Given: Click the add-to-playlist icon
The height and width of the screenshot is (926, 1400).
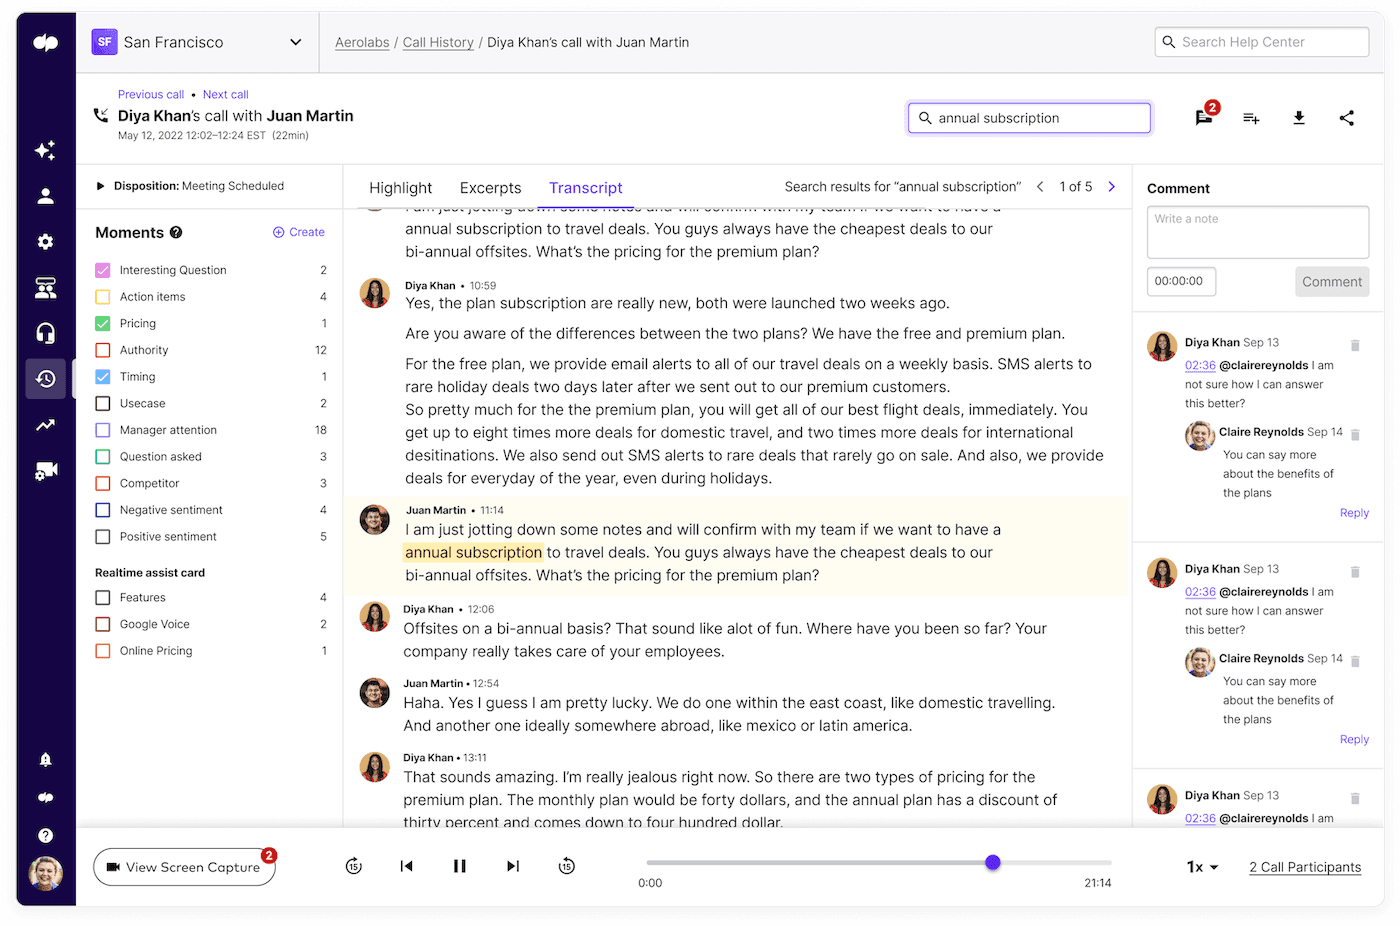Looking at the screenshot, I should point(1251,118).
